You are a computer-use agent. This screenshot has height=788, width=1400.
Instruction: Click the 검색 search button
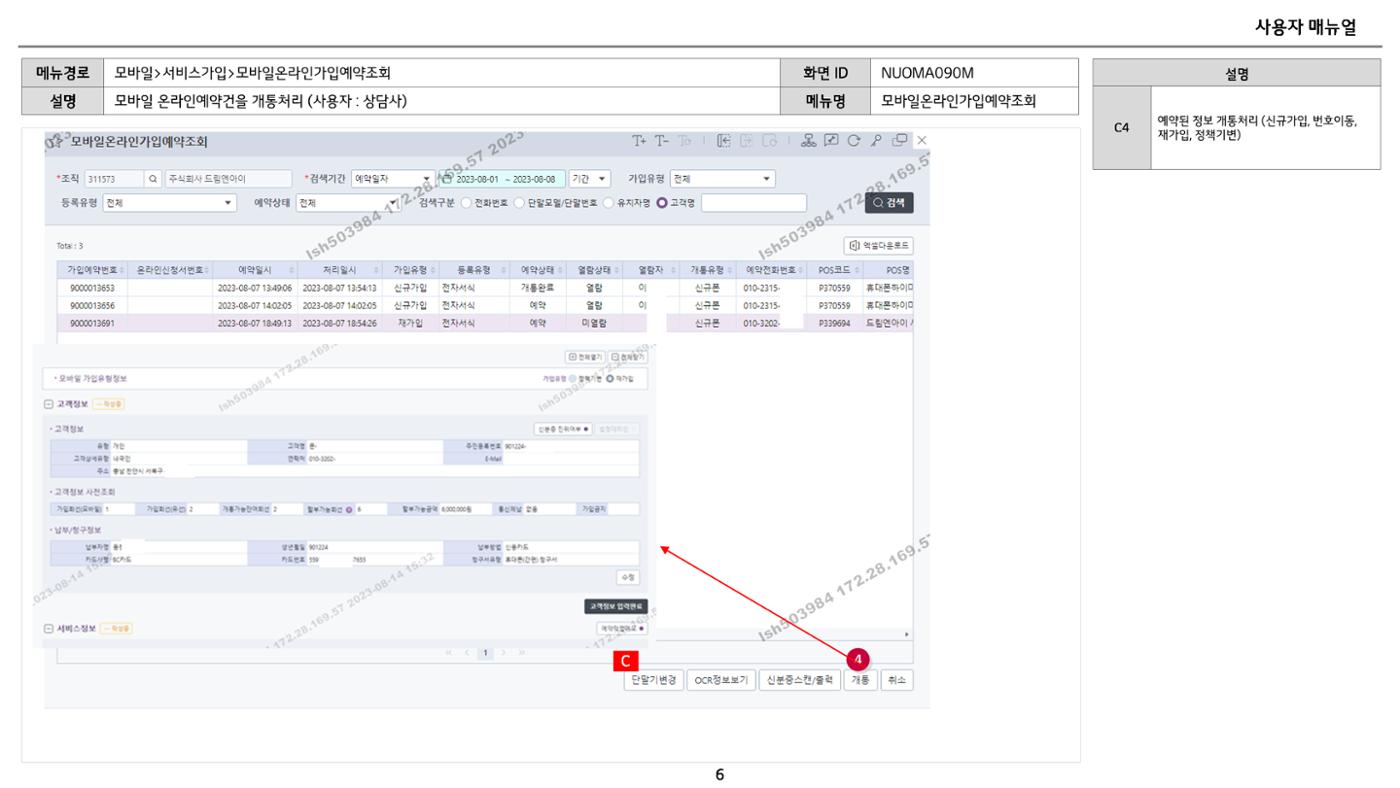coord(889,203)
